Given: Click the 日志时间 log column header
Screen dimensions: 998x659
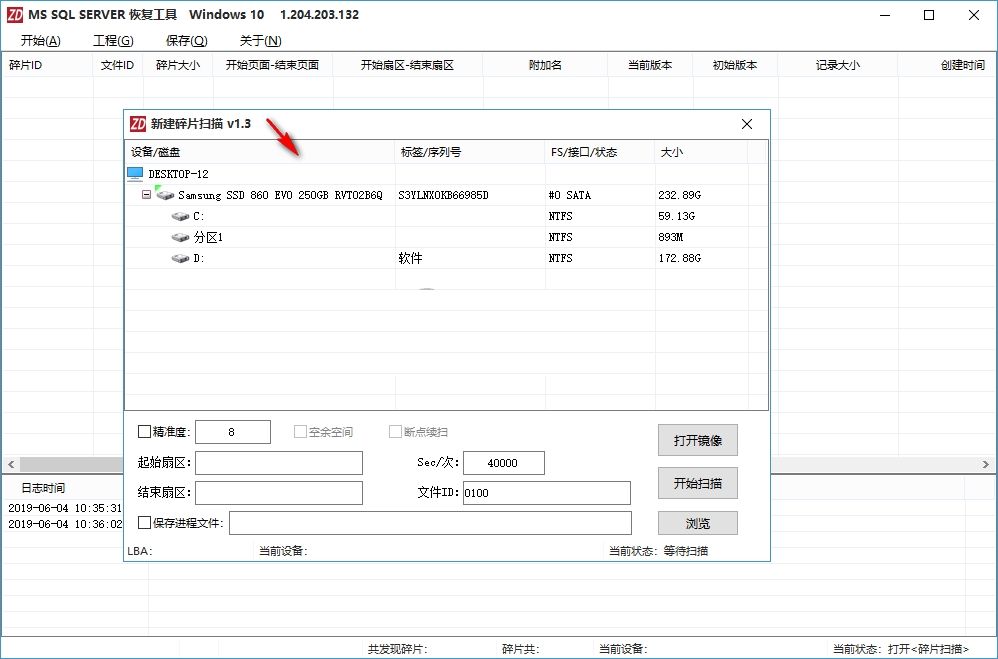Looking at the screenshot, I should [43, 488].
